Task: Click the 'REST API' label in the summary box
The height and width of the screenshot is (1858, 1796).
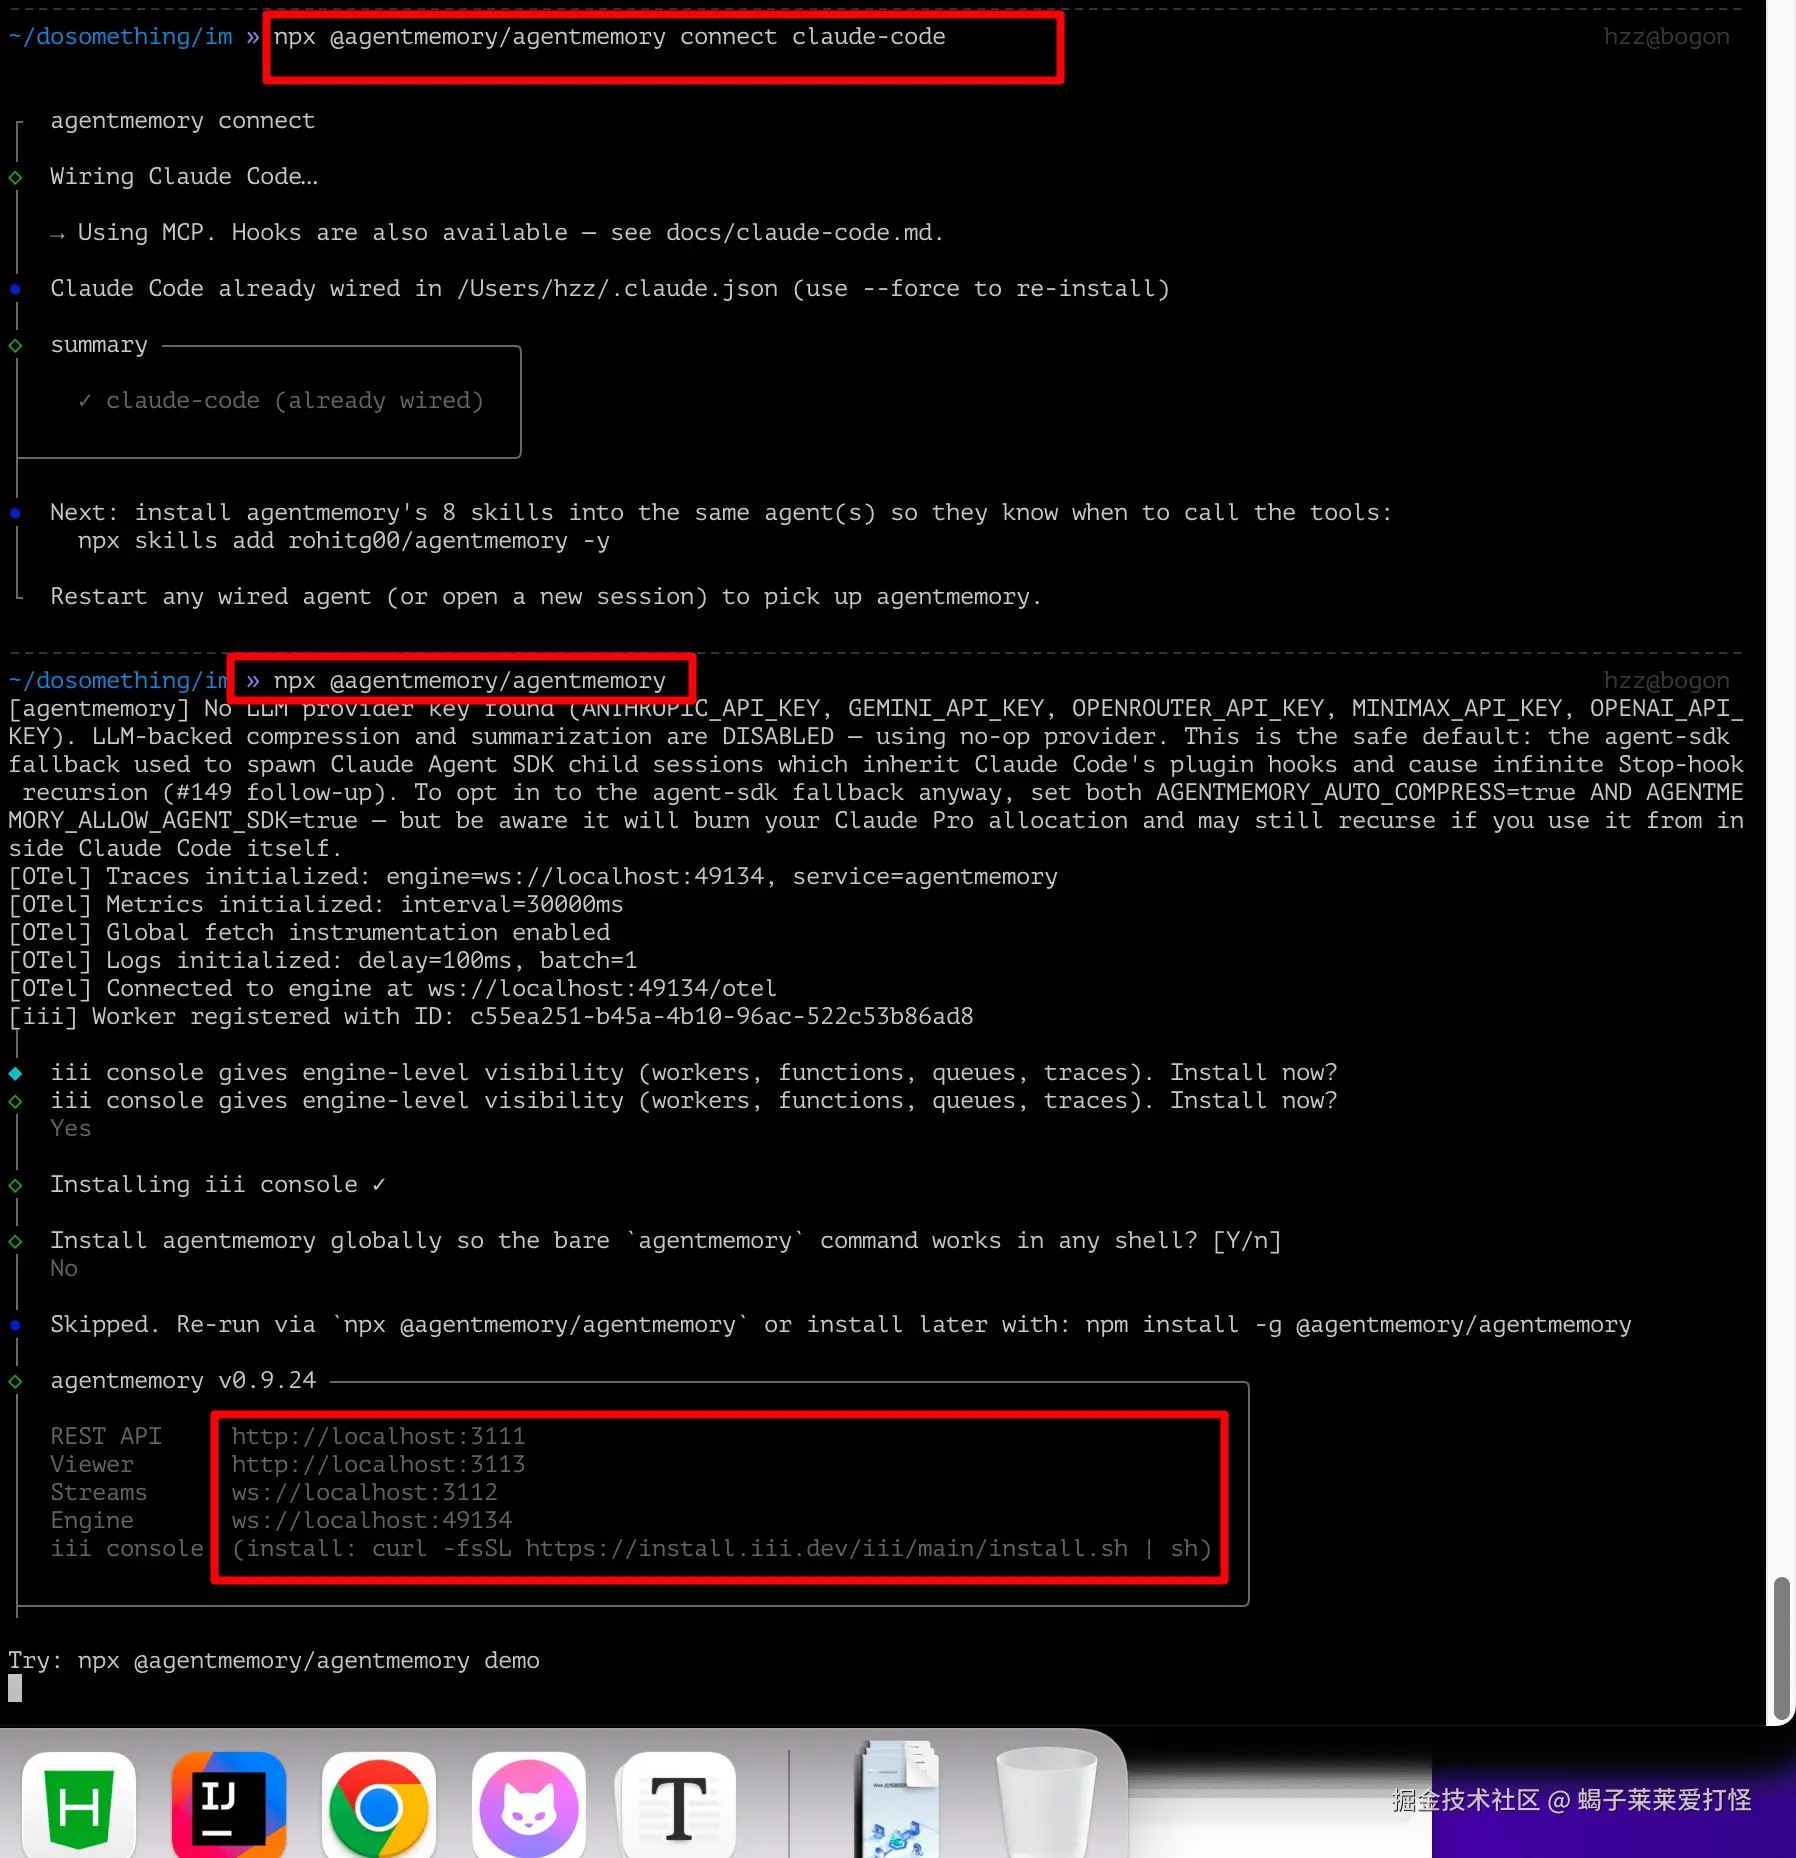Action: coord(106,1436)
